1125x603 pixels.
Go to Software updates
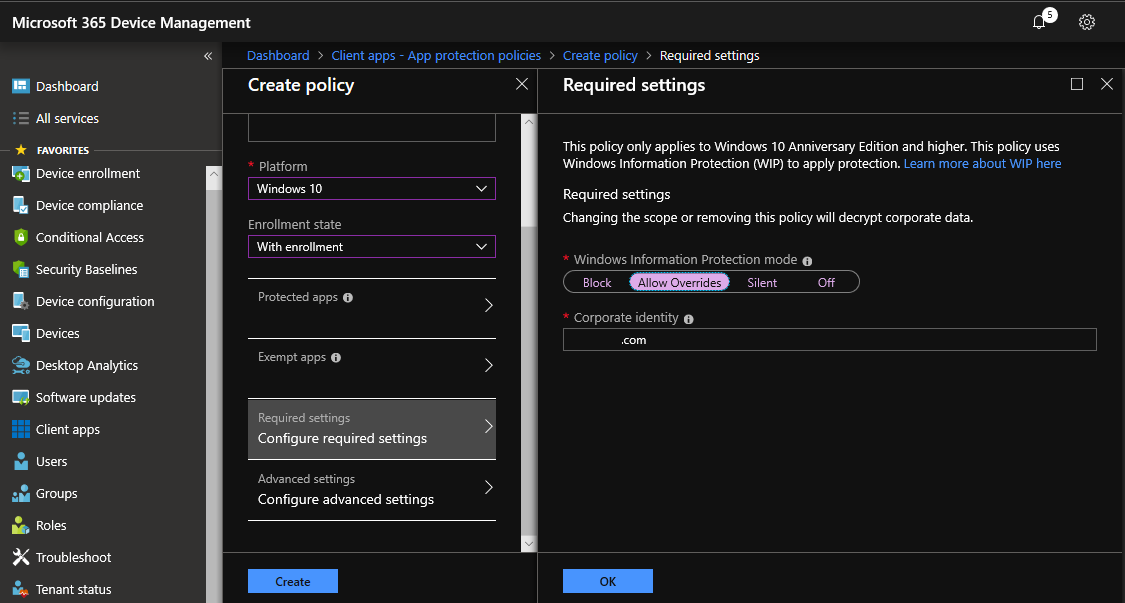point(86,398)
